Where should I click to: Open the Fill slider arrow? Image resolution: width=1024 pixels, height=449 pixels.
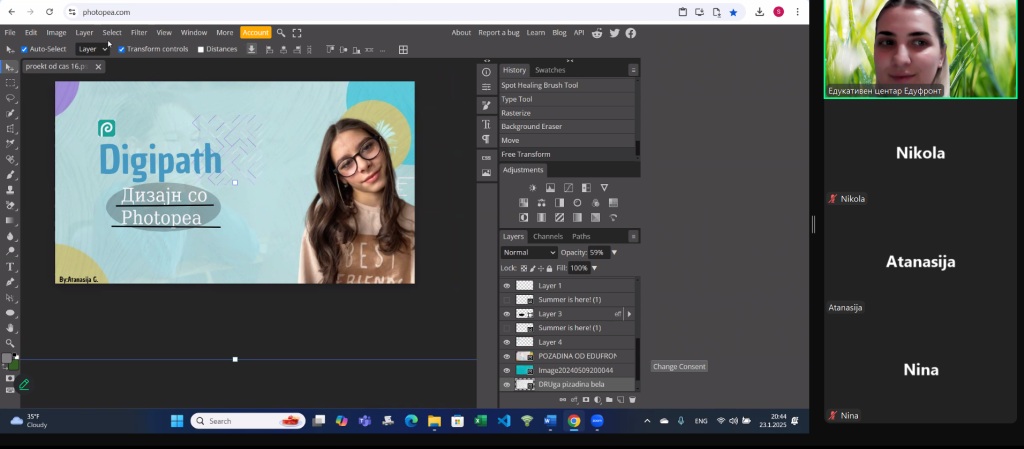594,268
